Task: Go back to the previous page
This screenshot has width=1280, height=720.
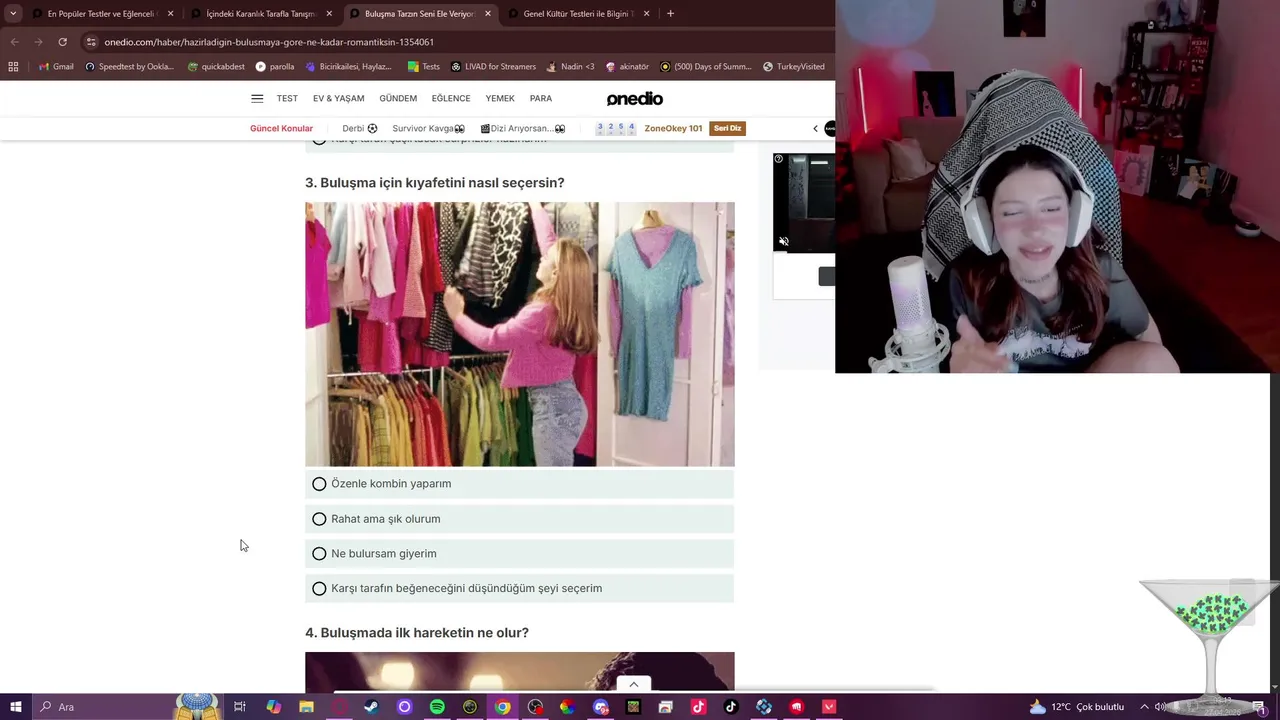Action: [x=14, y=42]
